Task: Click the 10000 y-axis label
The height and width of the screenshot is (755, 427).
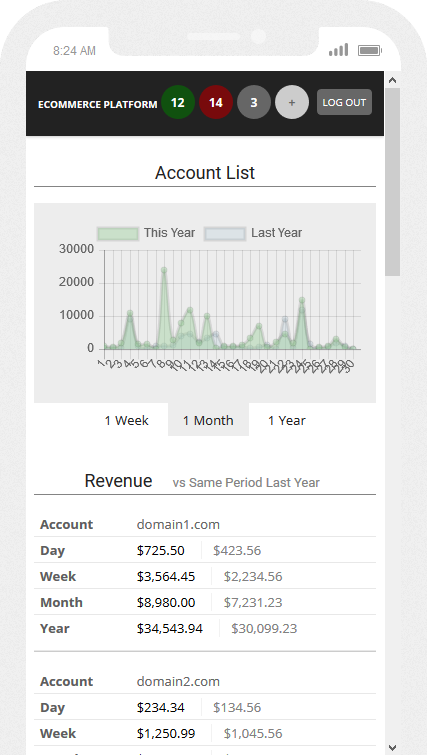Action: coord(77,315)
